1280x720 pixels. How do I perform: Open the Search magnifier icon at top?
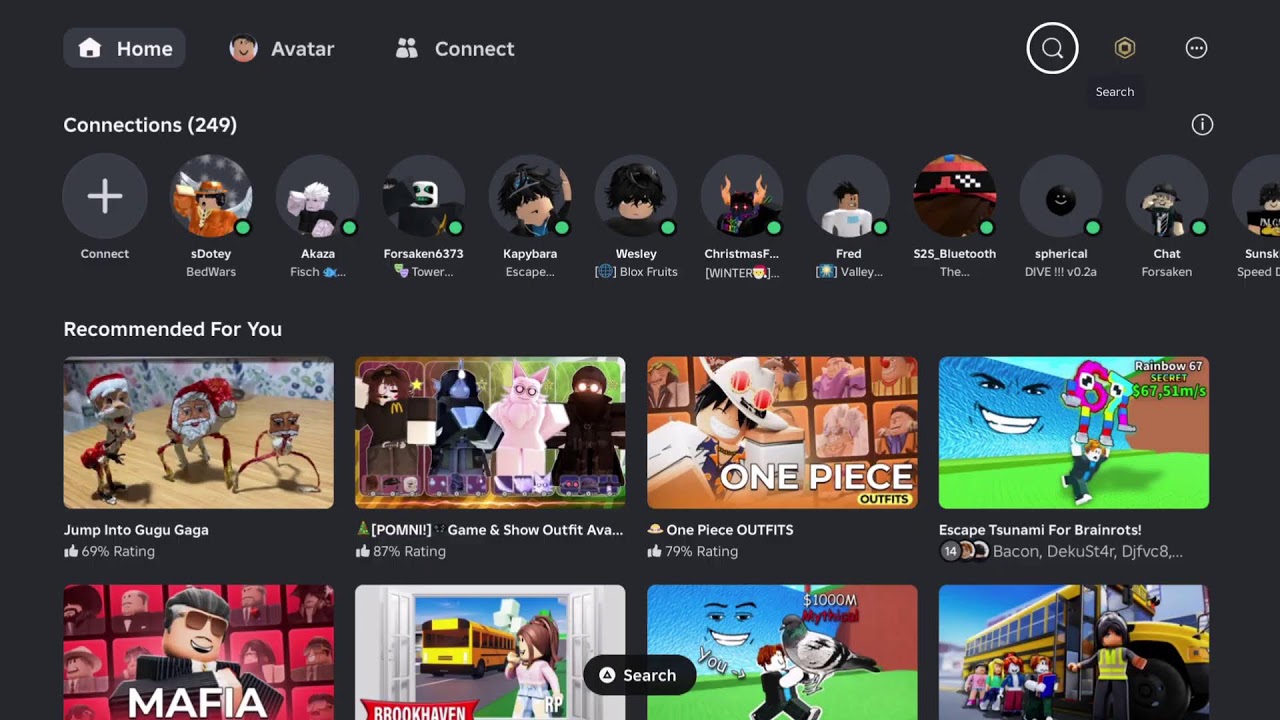[x=1052, y=48]
